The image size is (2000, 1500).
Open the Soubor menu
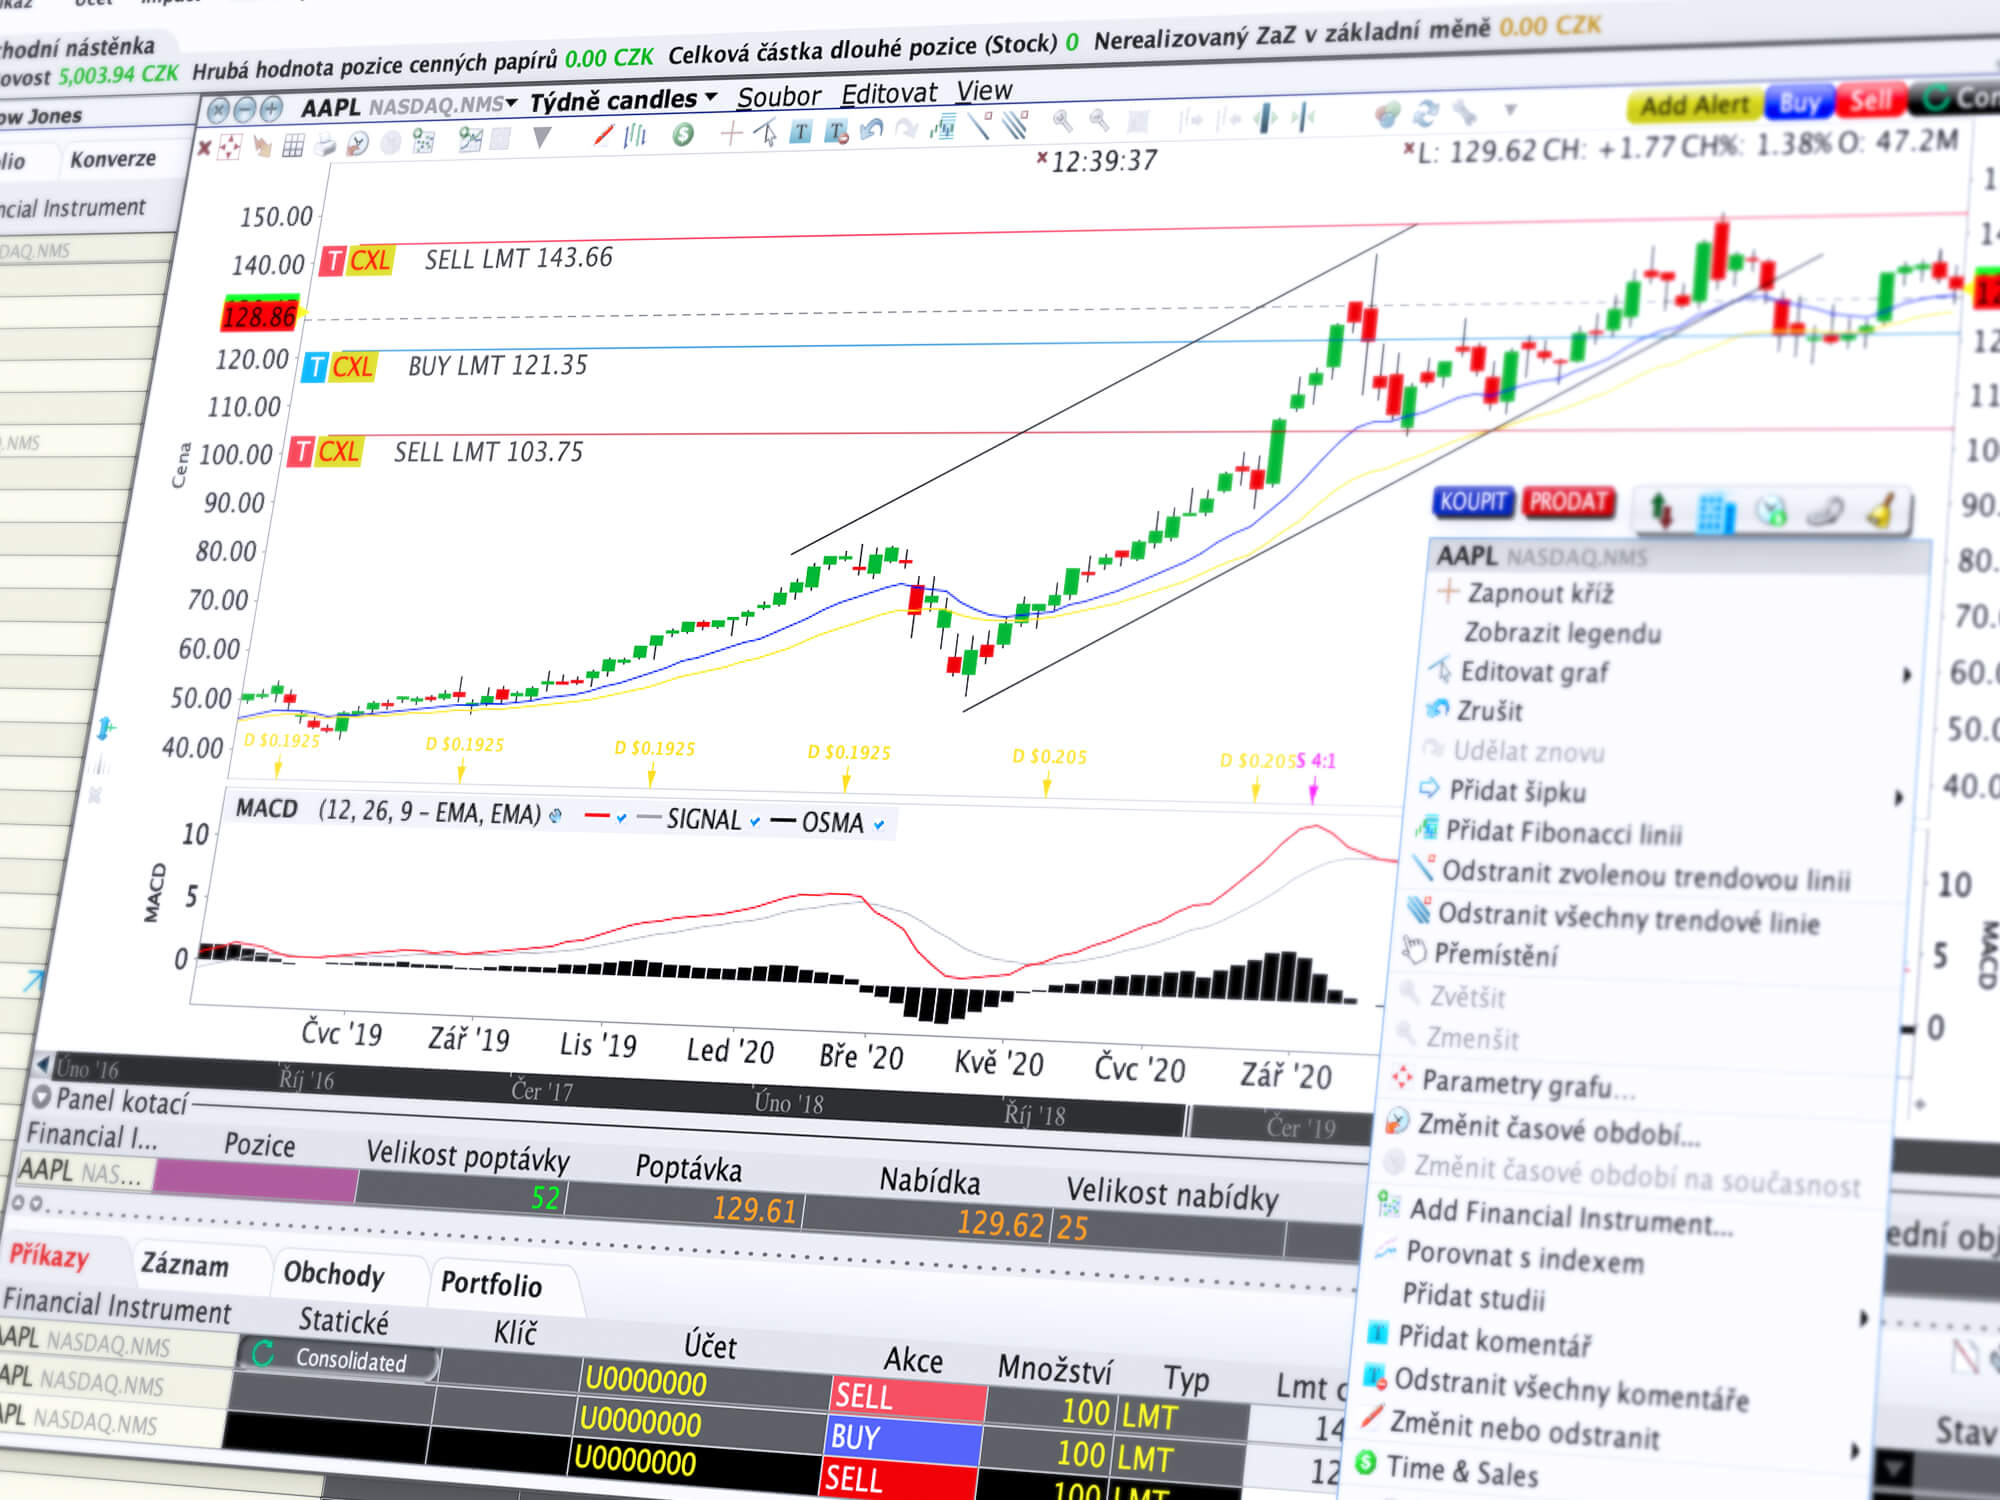(778, 97)
